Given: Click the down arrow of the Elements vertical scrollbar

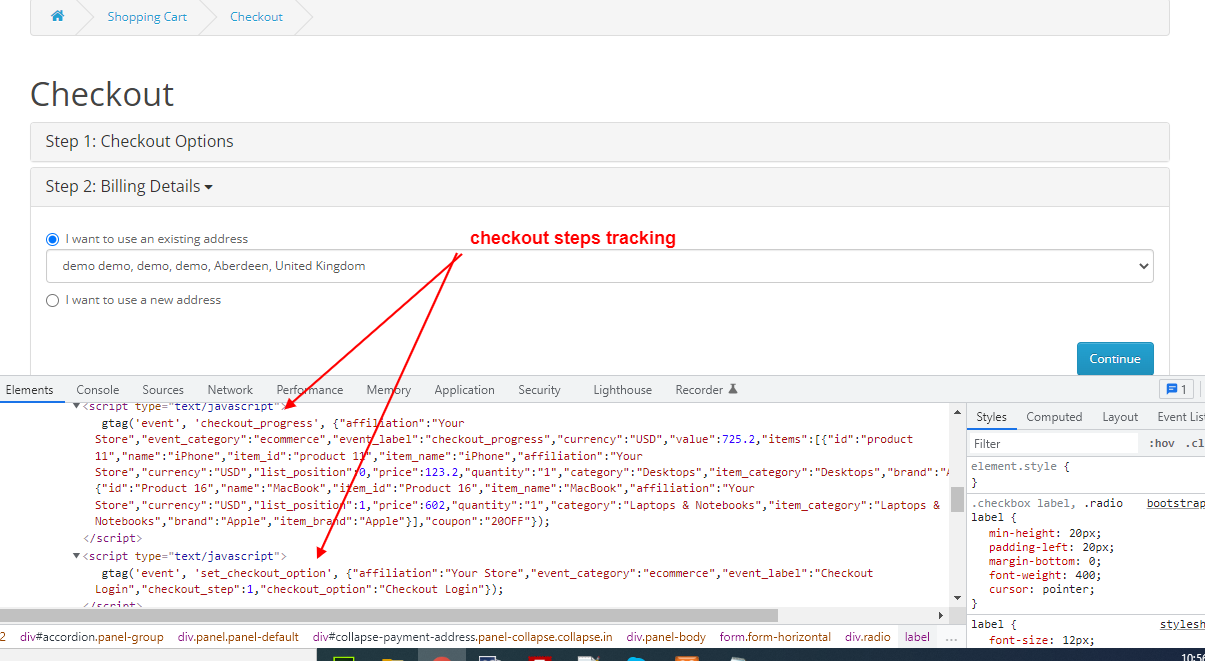Looking at the screenshot, I should coord(957,599).
